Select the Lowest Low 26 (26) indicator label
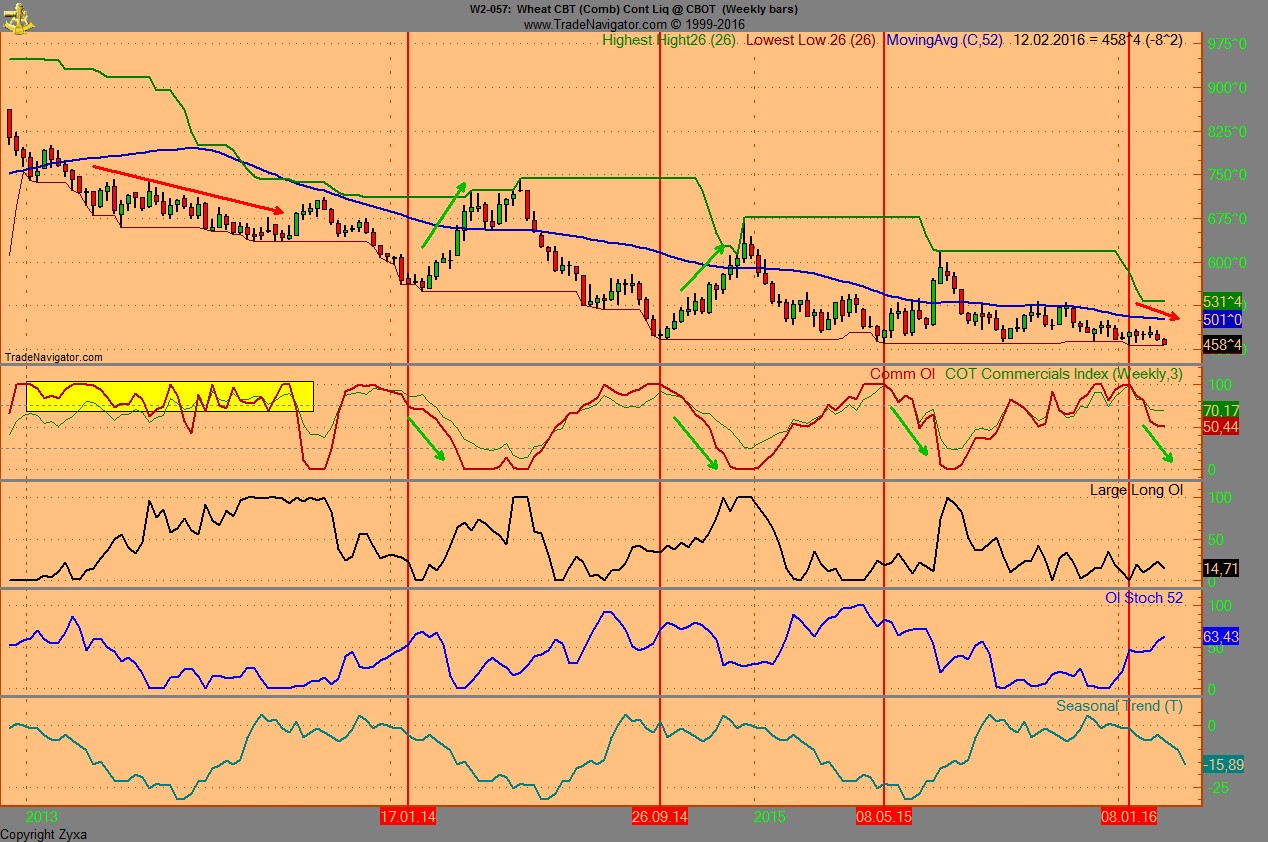The image size is (1268, 842). coord(810,42)
